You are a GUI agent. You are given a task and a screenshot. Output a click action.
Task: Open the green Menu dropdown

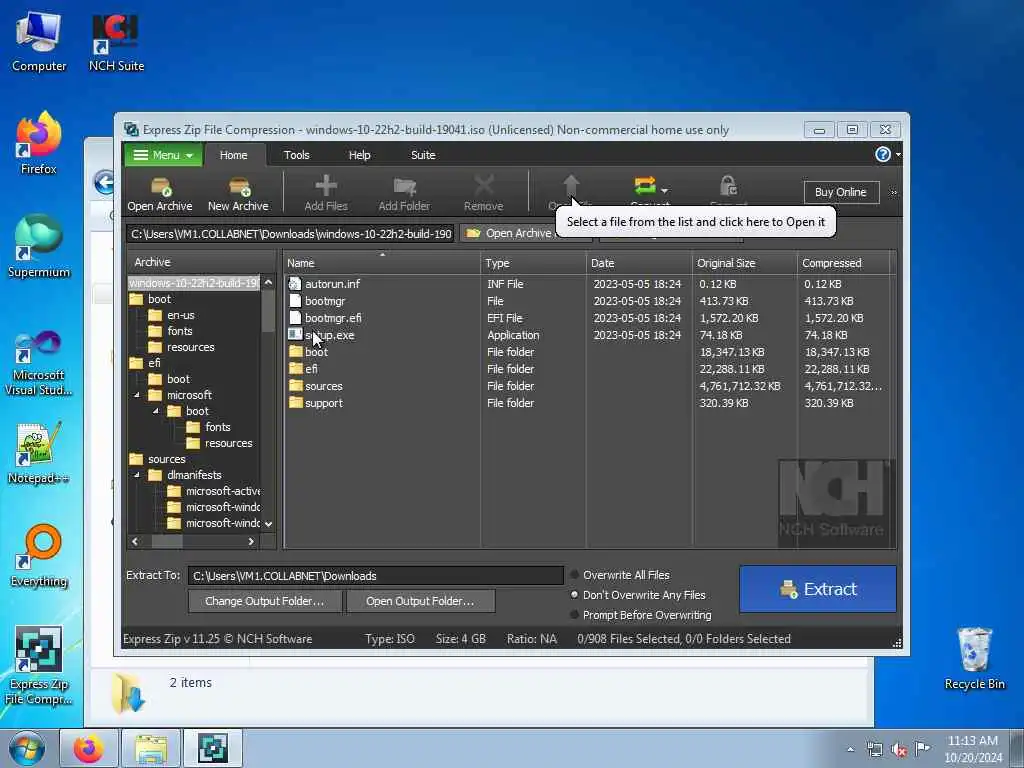(163, 155)
